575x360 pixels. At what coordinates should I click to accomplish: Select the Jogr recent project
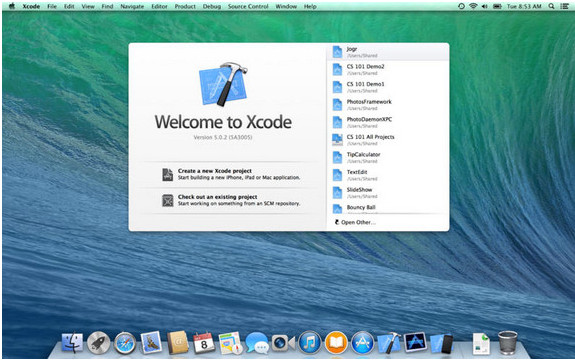coord(388,52)
